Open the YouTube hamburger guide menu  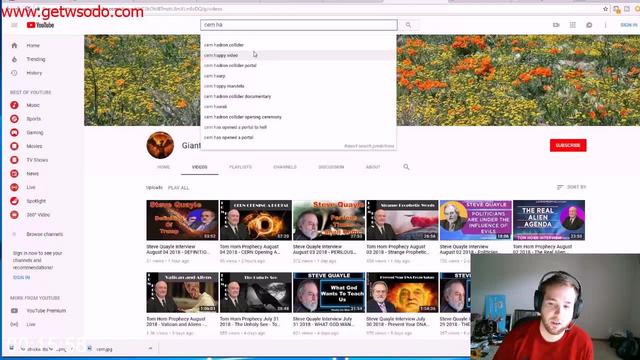(x=14, y=25)
